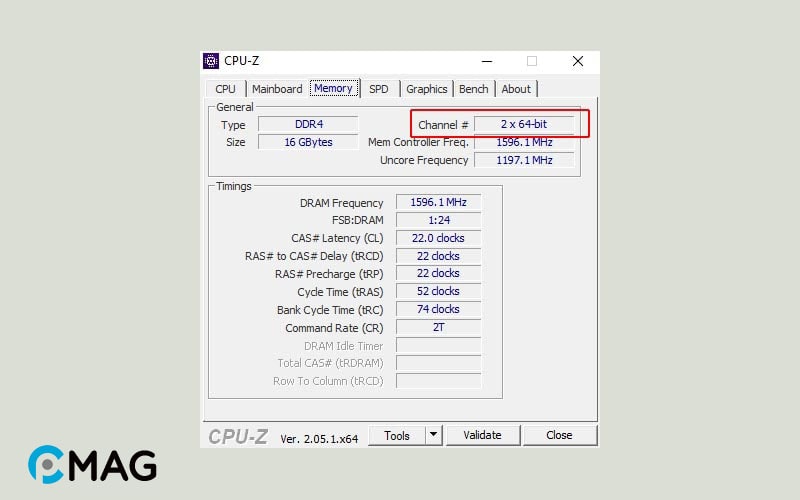Click the Close button at bottom
800x500 pixels.
[559, 435]
